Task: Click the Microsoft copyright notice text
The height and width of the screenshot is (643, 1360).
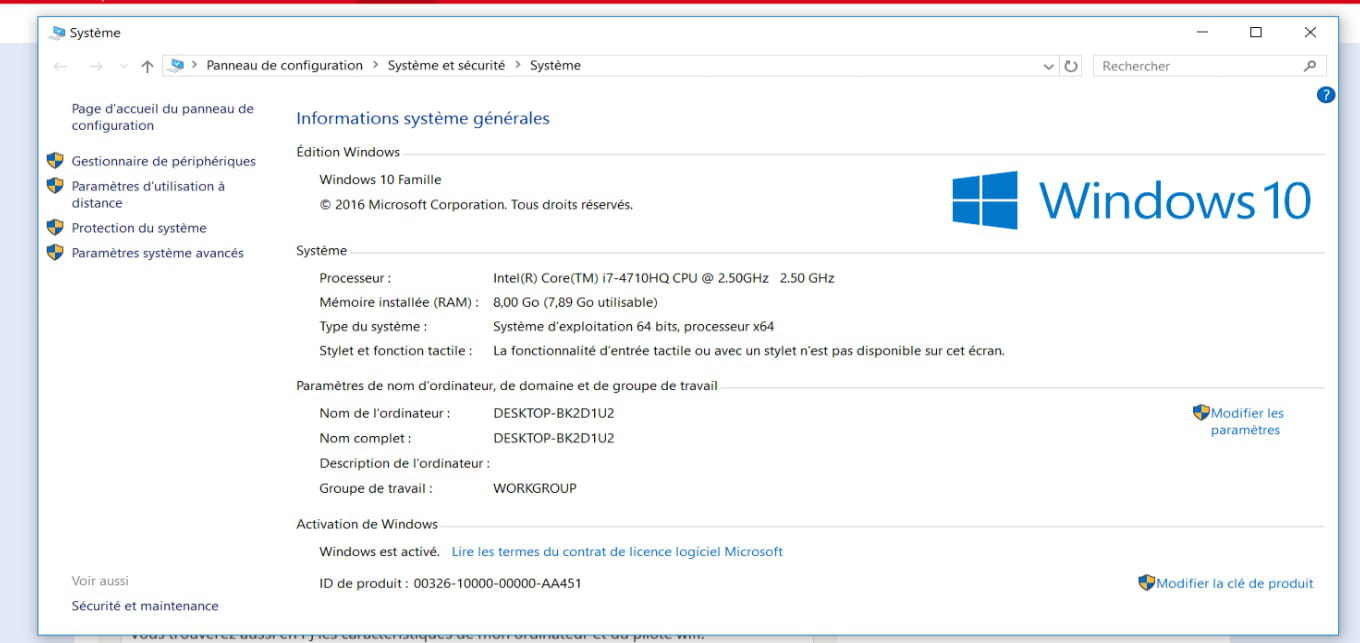Action: (476, 205)
